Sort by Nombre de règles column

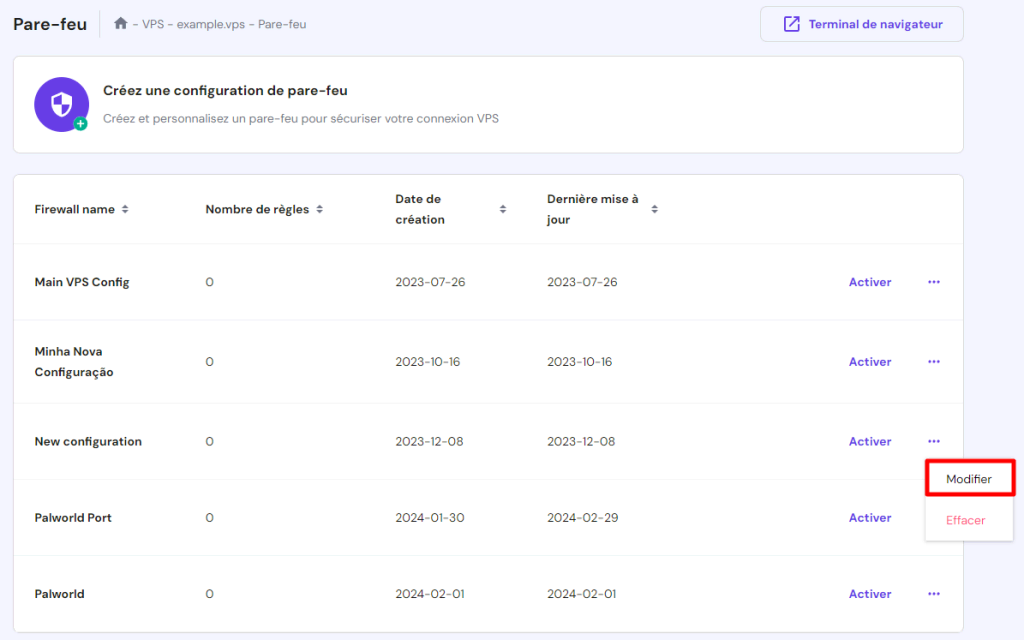coord(319,210)
